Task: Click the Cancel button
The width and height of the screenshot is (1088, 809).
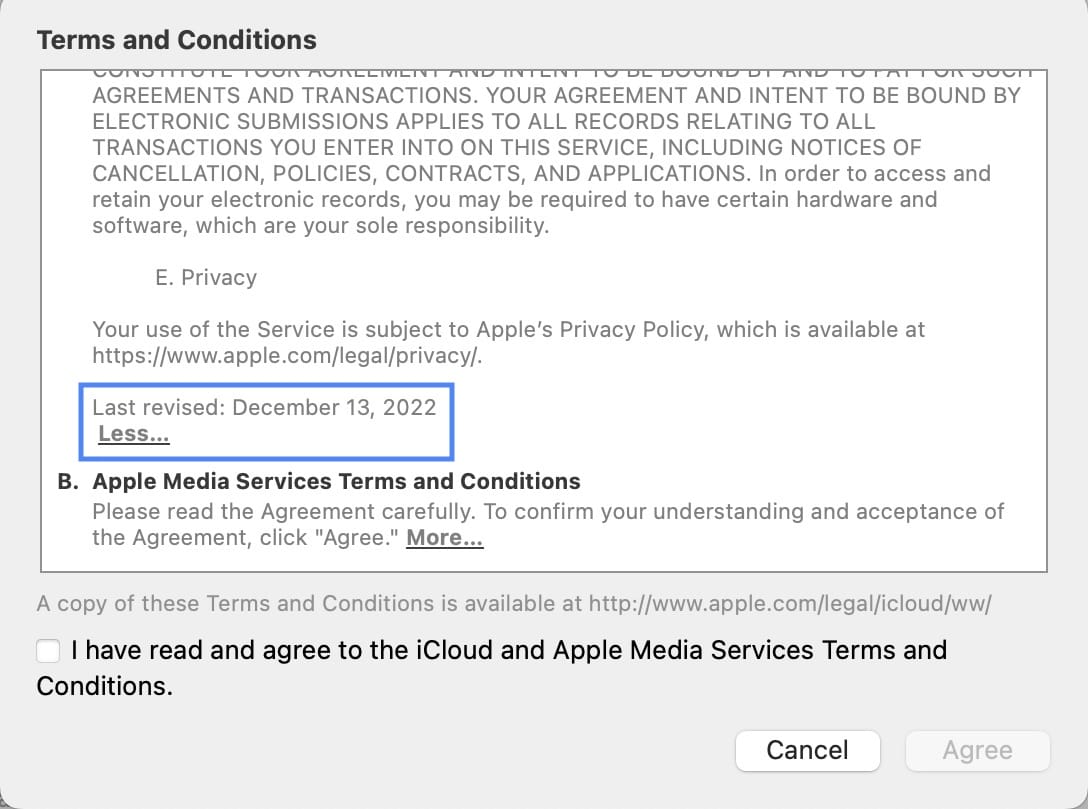Action: (x=807, y=751)
